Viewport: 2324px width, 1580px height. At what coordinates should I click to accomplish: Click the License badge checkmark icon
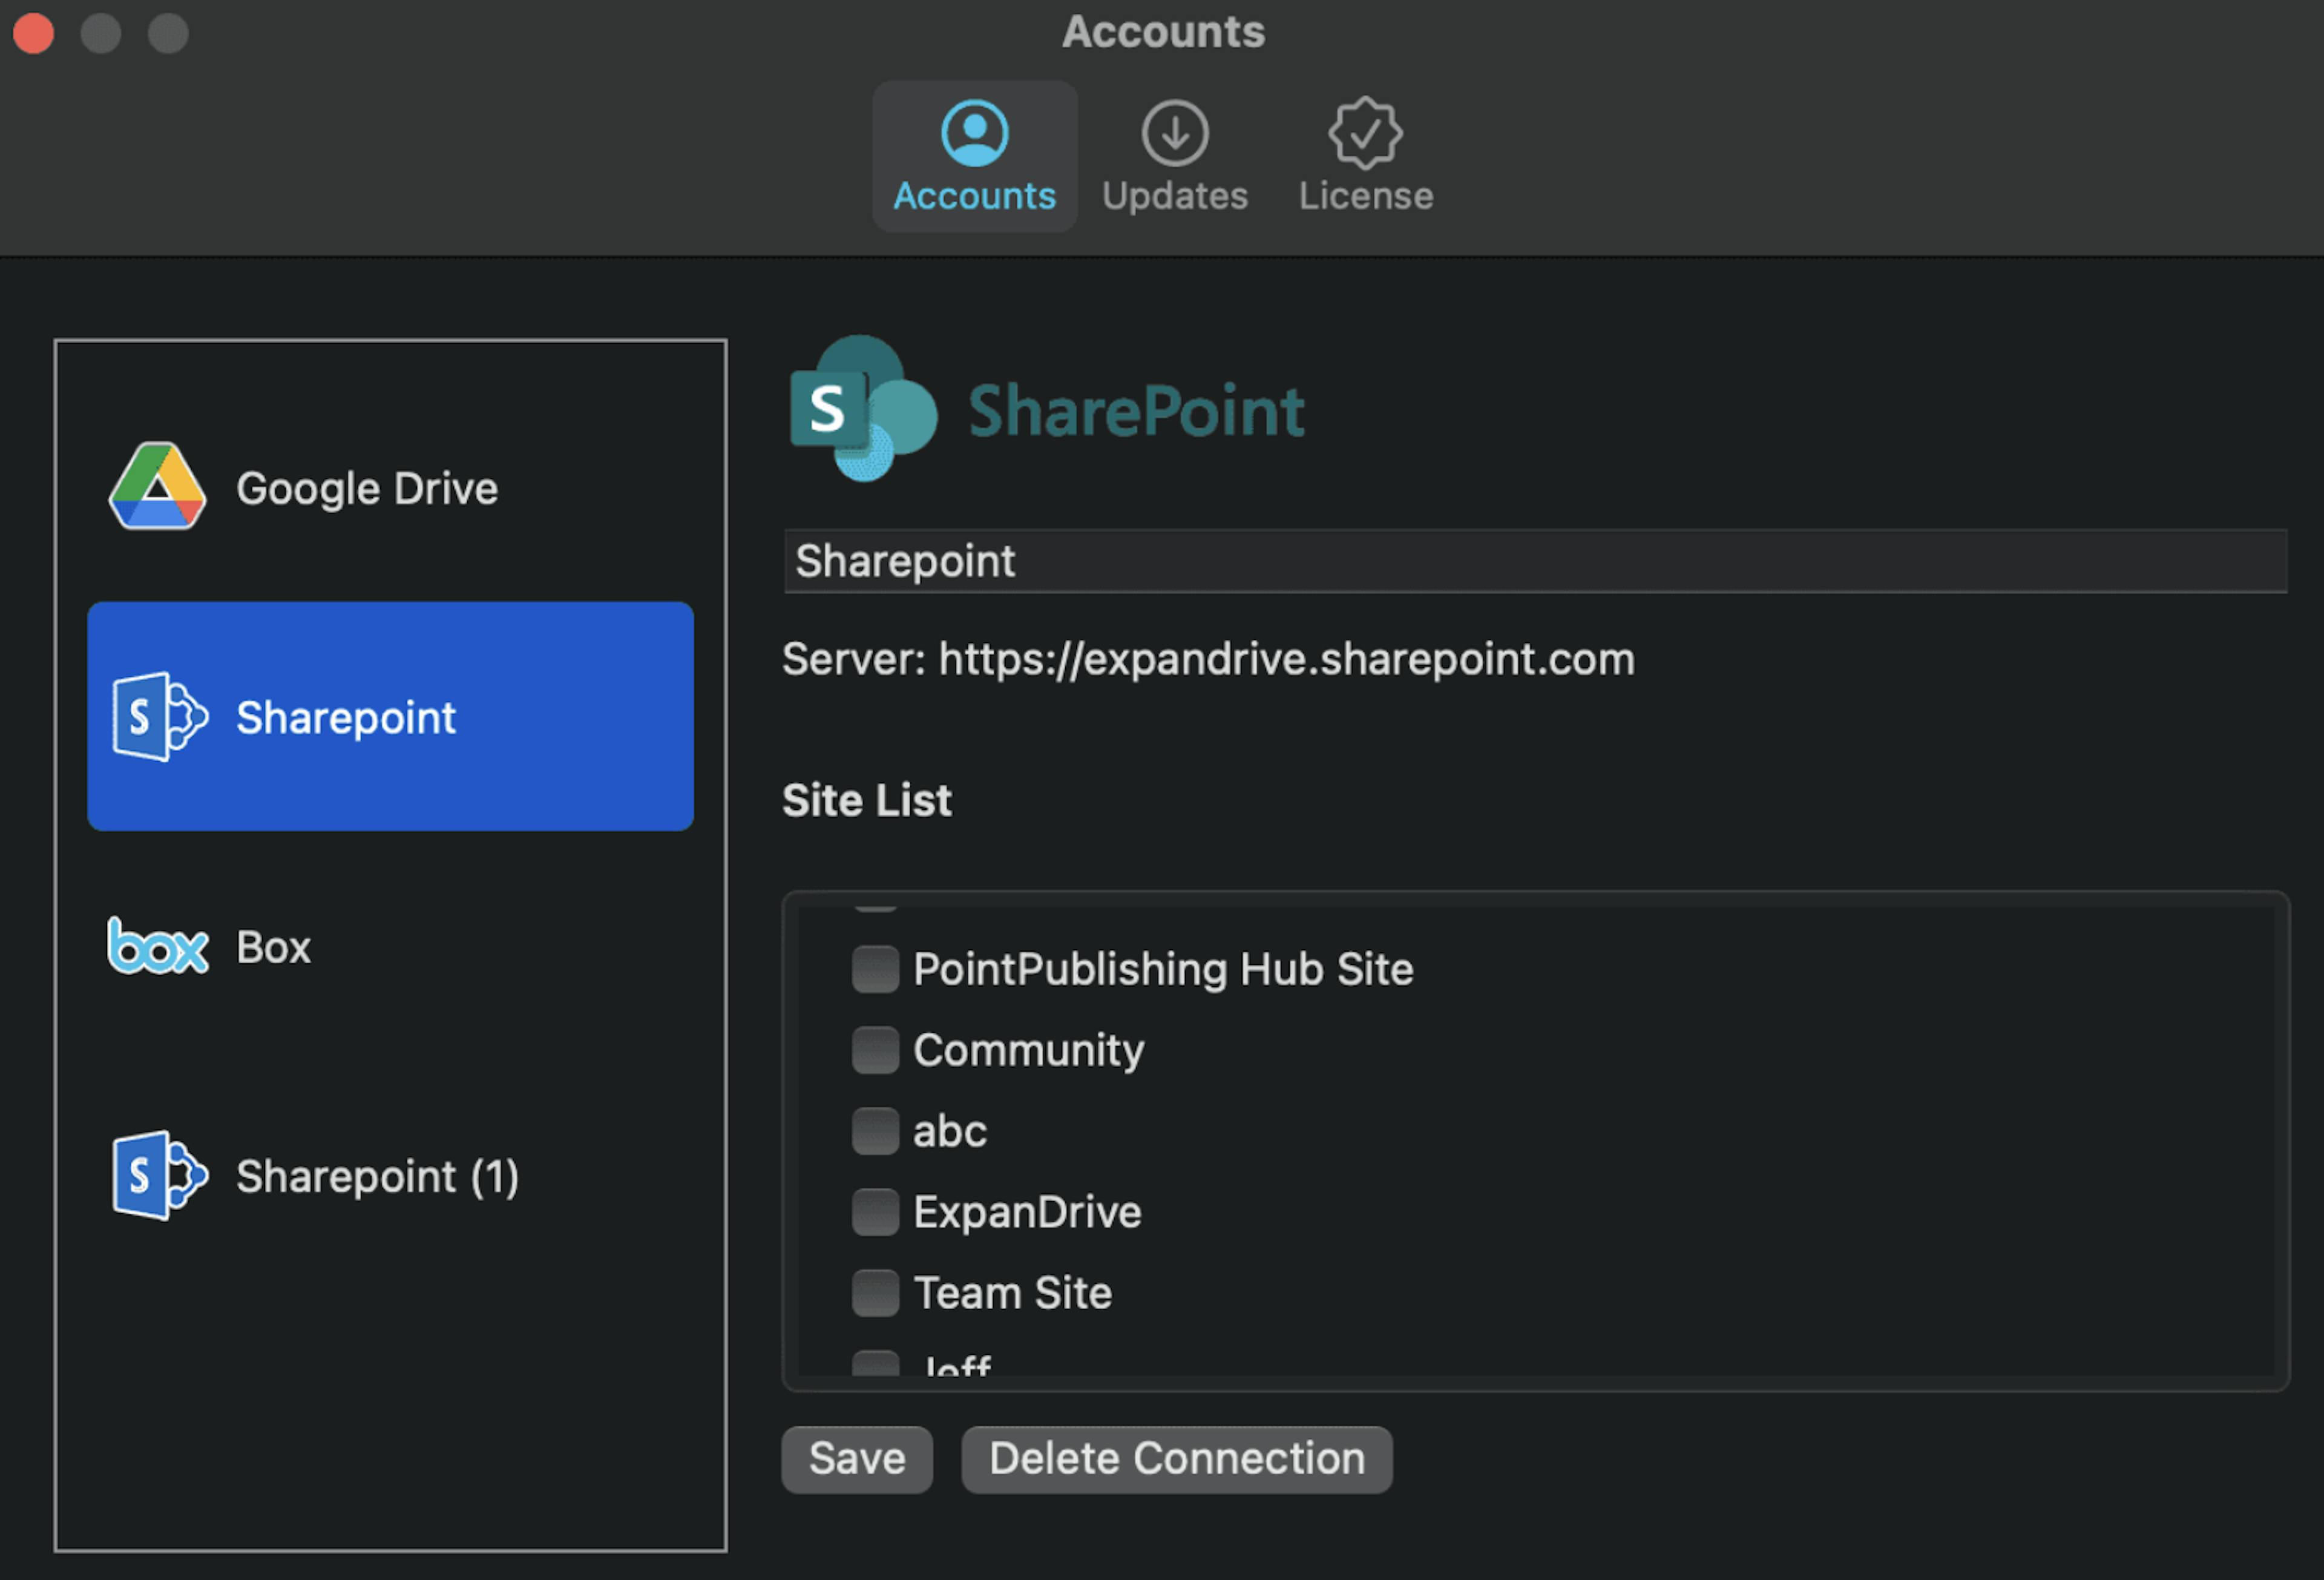1364,133
